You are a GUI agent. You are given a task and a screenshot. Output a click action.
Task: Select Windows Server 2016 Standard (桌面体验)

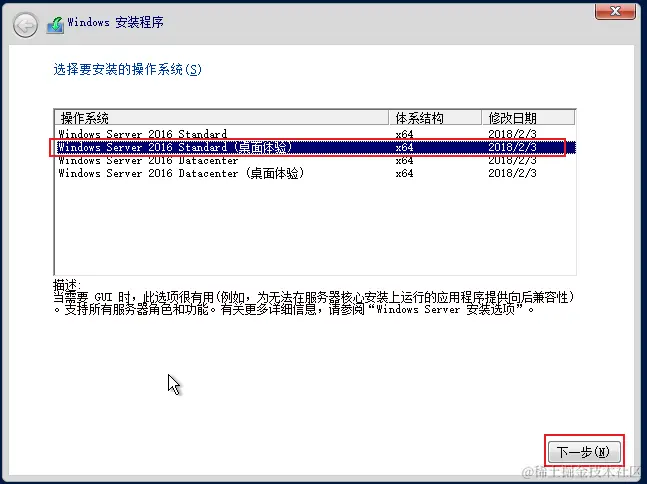315,147
